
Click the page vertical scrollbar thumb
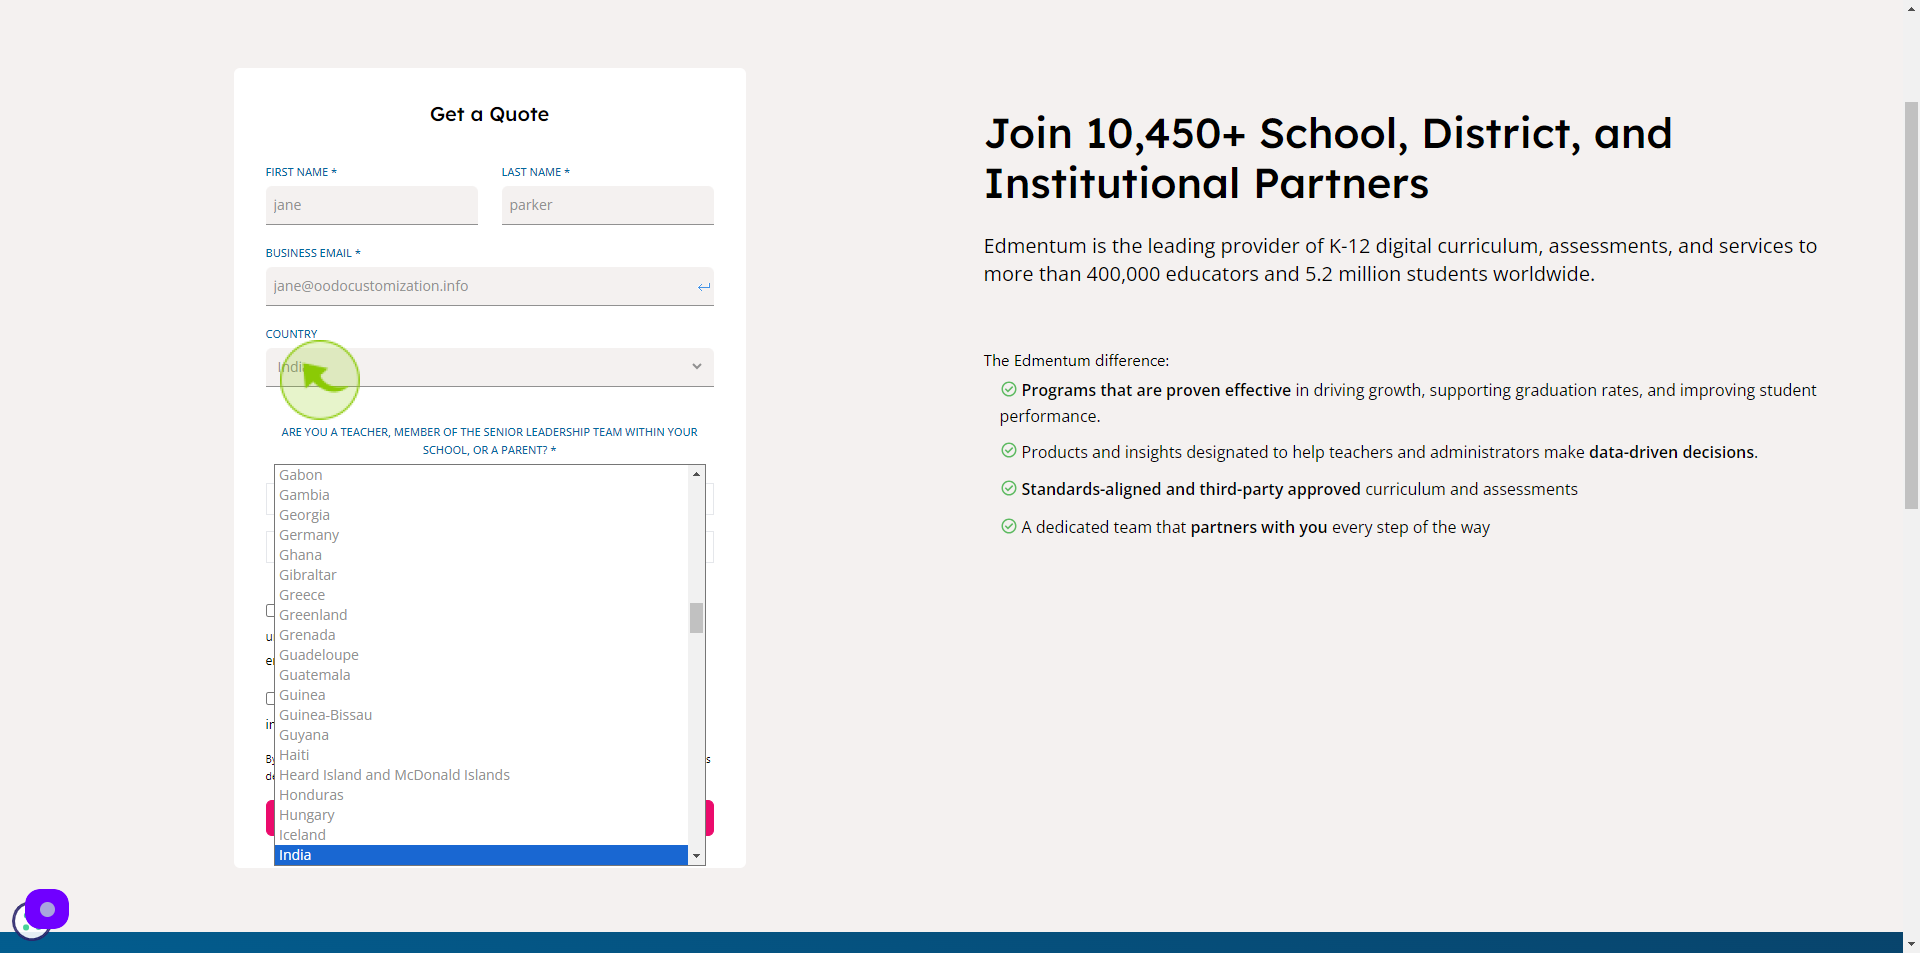1911,305
